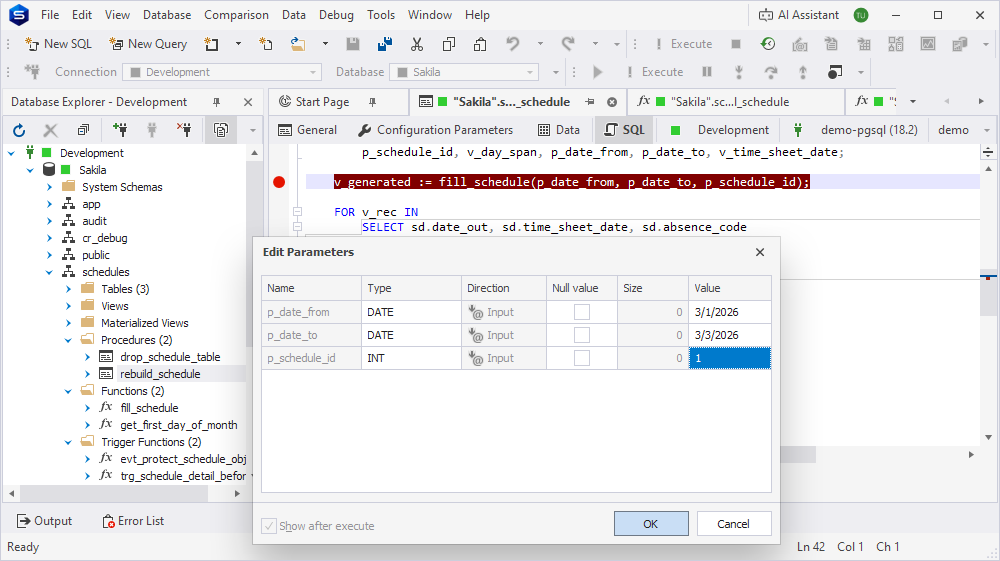The width and height of the screenshot is (1000, 561).
Task: Click the Step Into debug icon
Action: pos(739,72)
